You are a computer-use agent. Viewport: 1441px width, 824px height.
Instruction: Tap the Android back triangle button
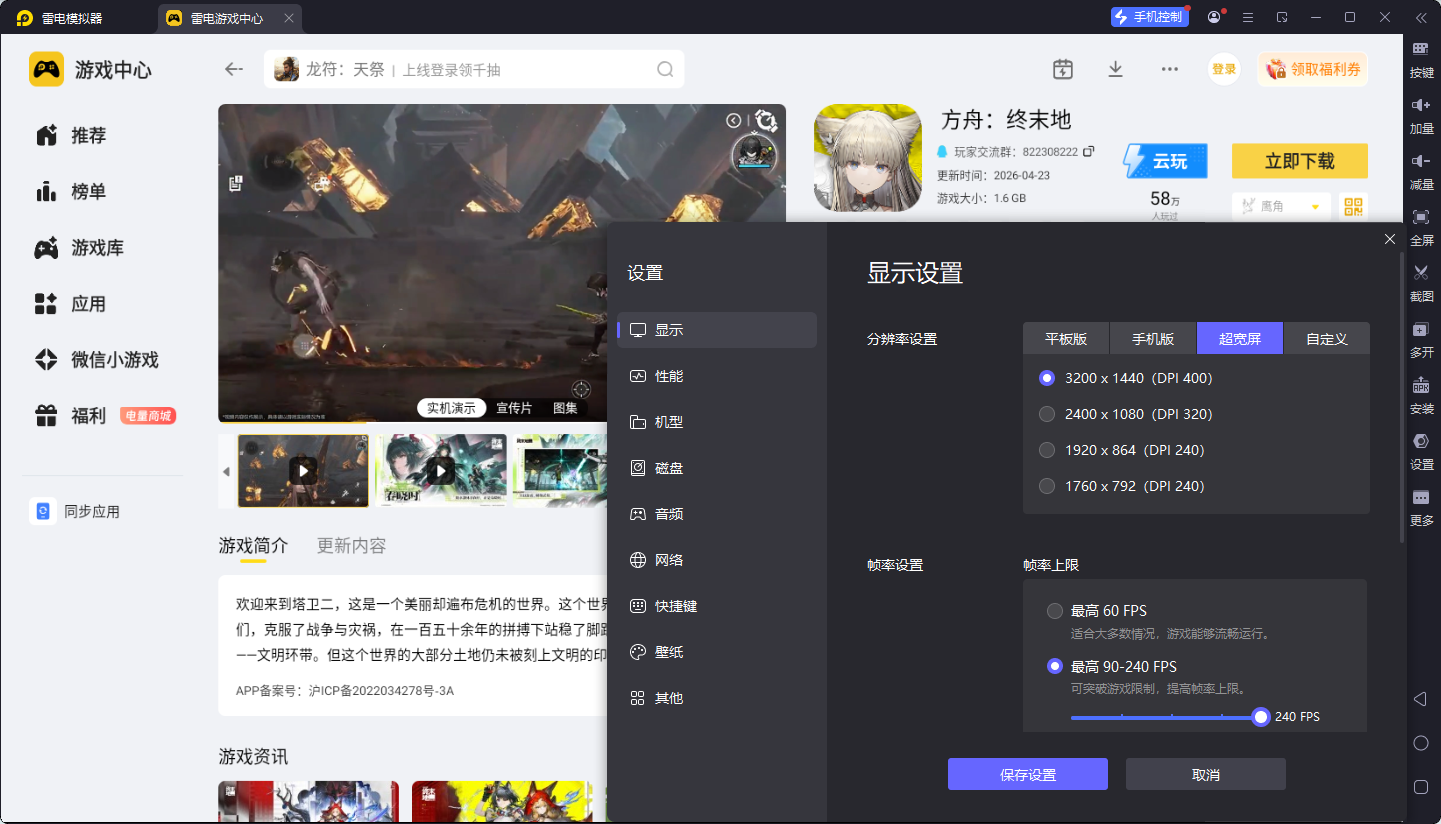1420,699
